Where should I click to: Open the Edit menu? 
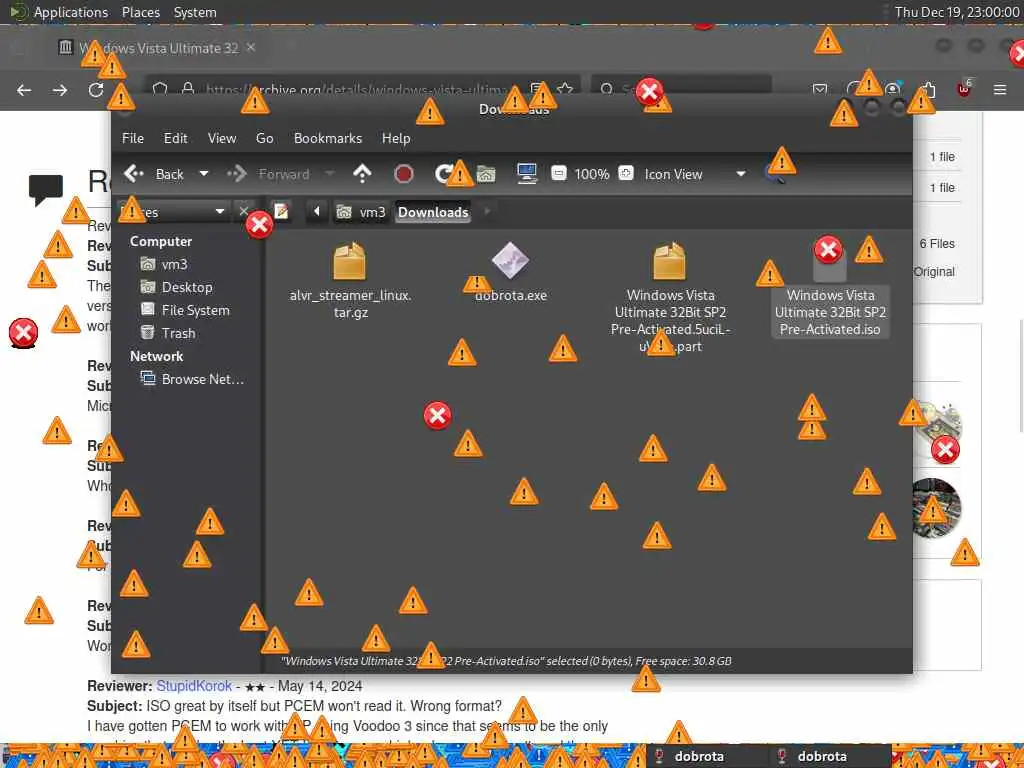point(176,138)
